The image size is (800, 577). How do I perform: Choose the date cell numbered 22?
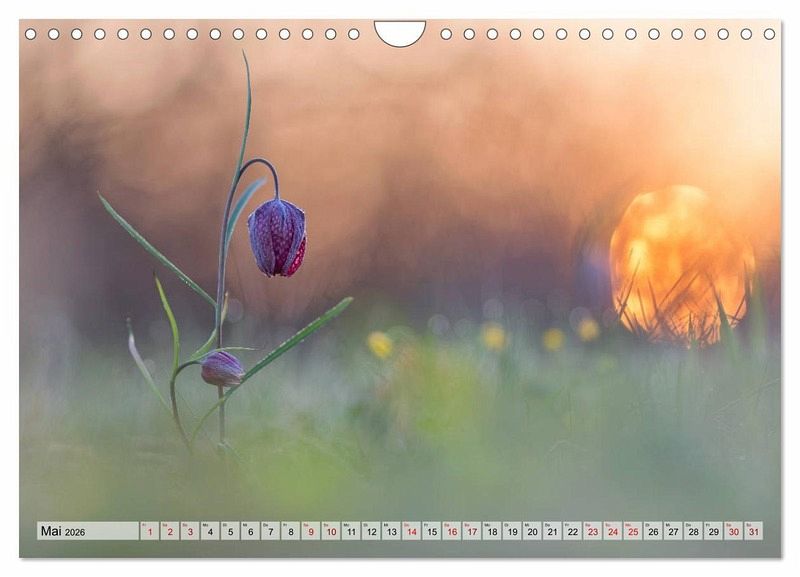(572, 531)
